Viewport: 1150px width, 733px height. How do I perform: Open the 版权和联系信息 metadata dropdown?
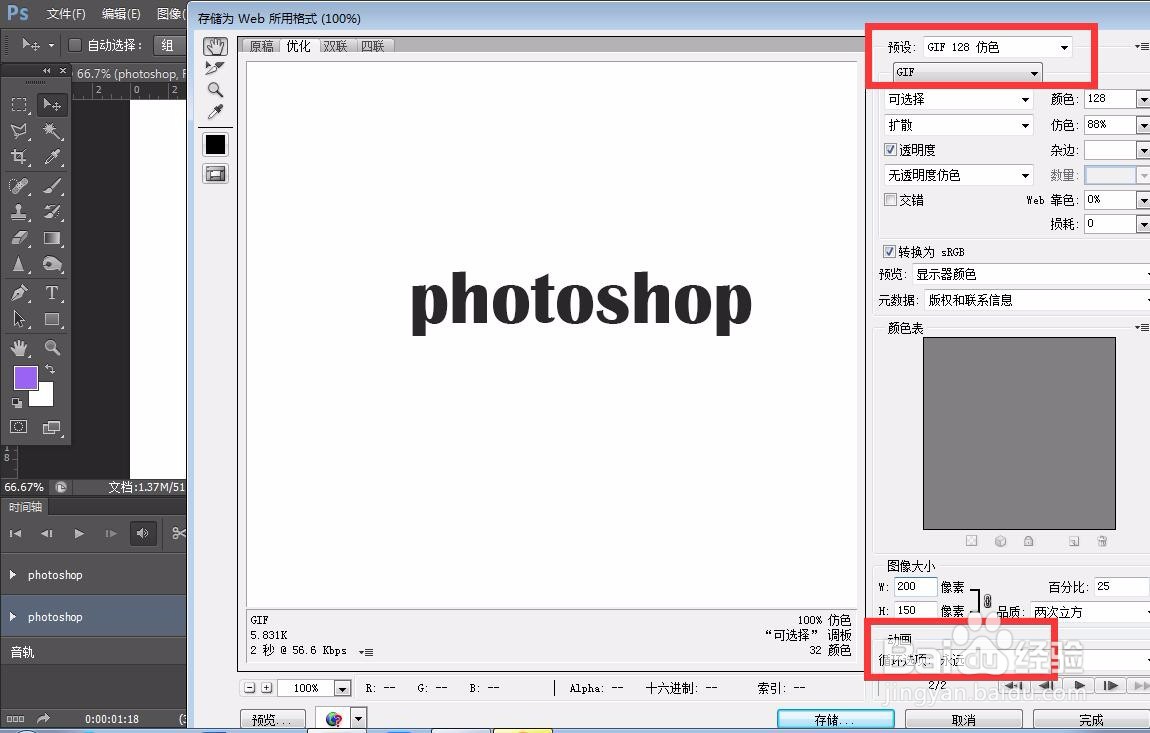click(1037, 300)
